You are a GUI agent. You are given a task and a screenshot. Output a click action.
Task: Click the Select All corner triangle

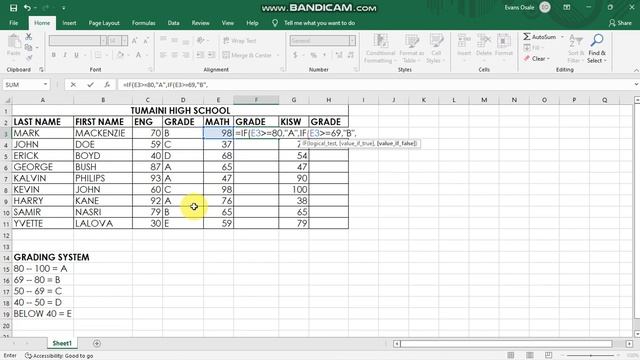(x=7, y=100)
